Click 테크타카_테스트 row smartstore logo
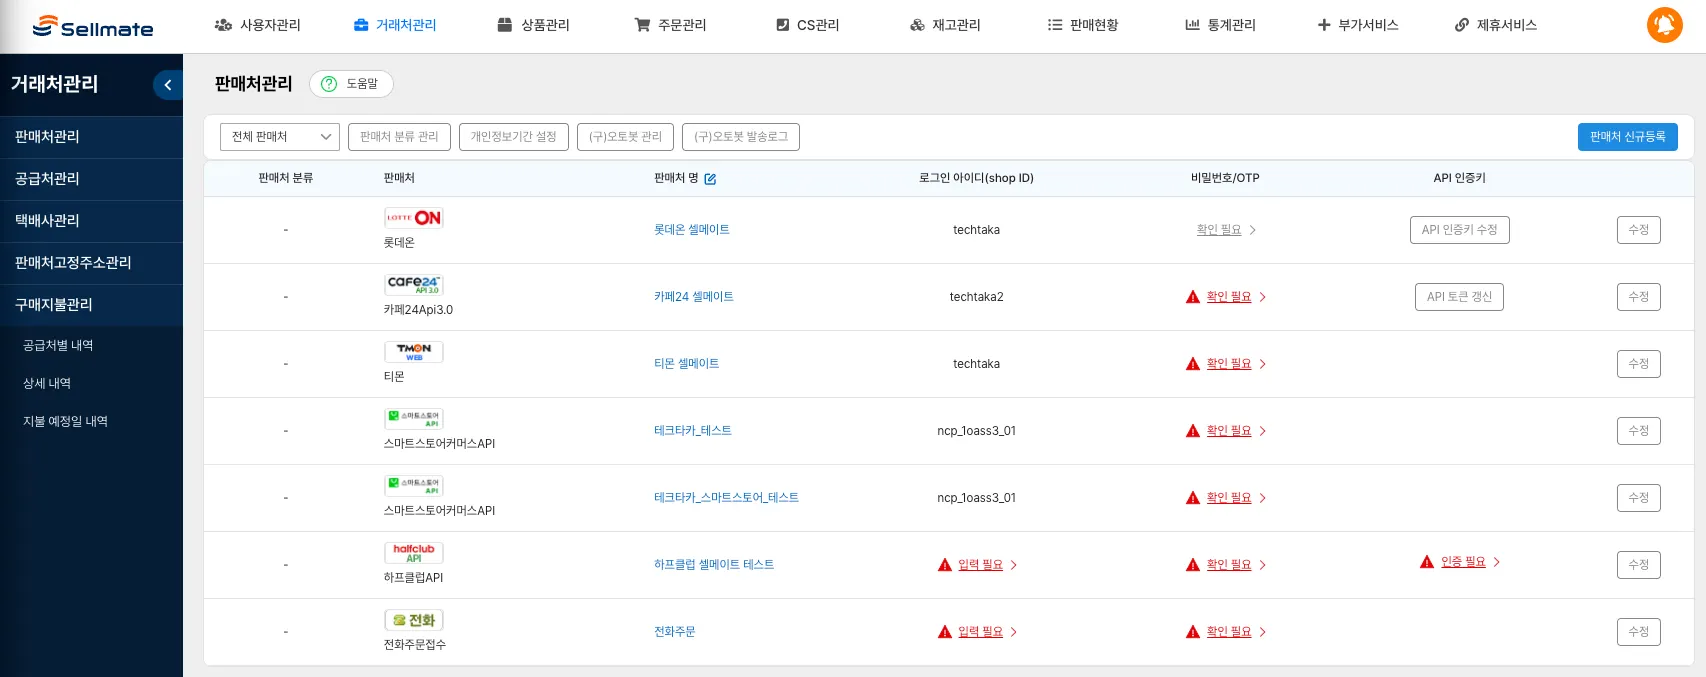 tap(414, 419)
